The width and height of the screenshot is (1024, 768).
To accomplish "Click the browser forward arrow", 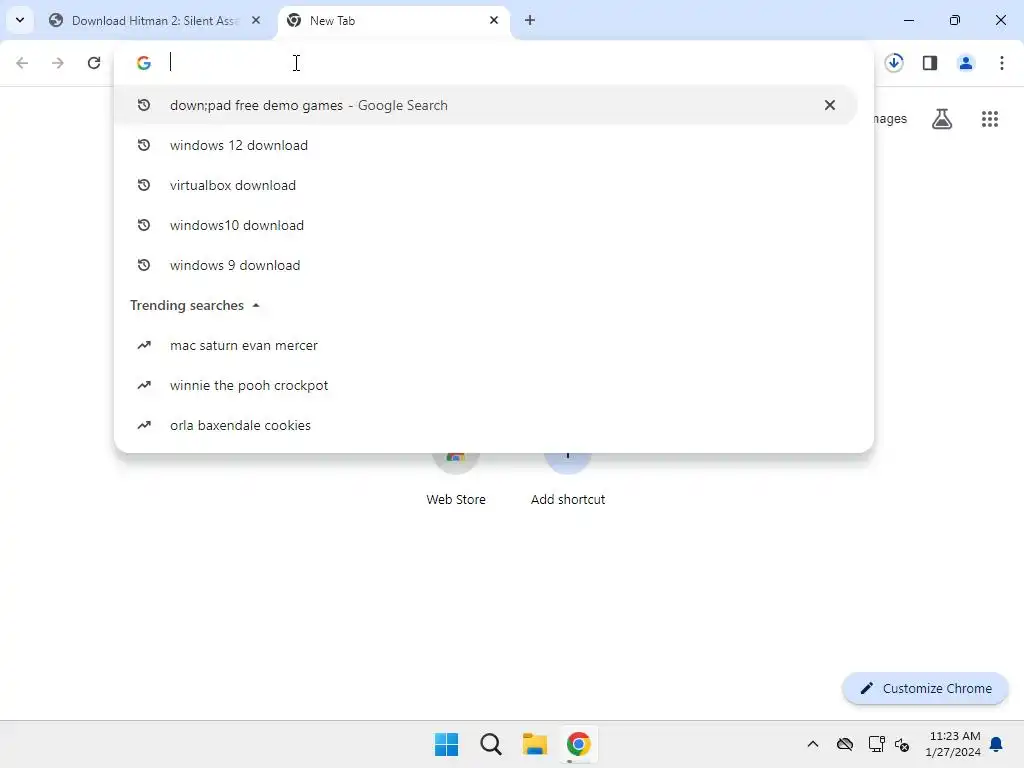I will (58, 63).
